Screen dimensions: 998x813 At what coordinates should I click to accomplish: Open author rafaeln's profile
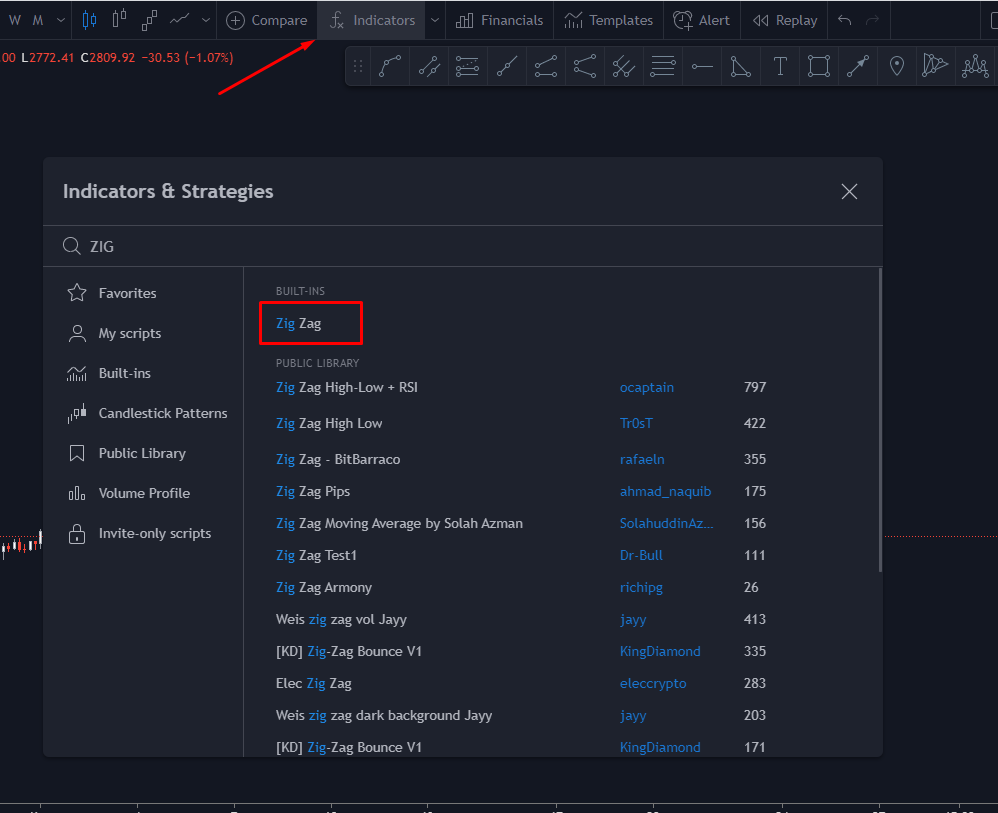pyautogui.click(x=642, y=459)
